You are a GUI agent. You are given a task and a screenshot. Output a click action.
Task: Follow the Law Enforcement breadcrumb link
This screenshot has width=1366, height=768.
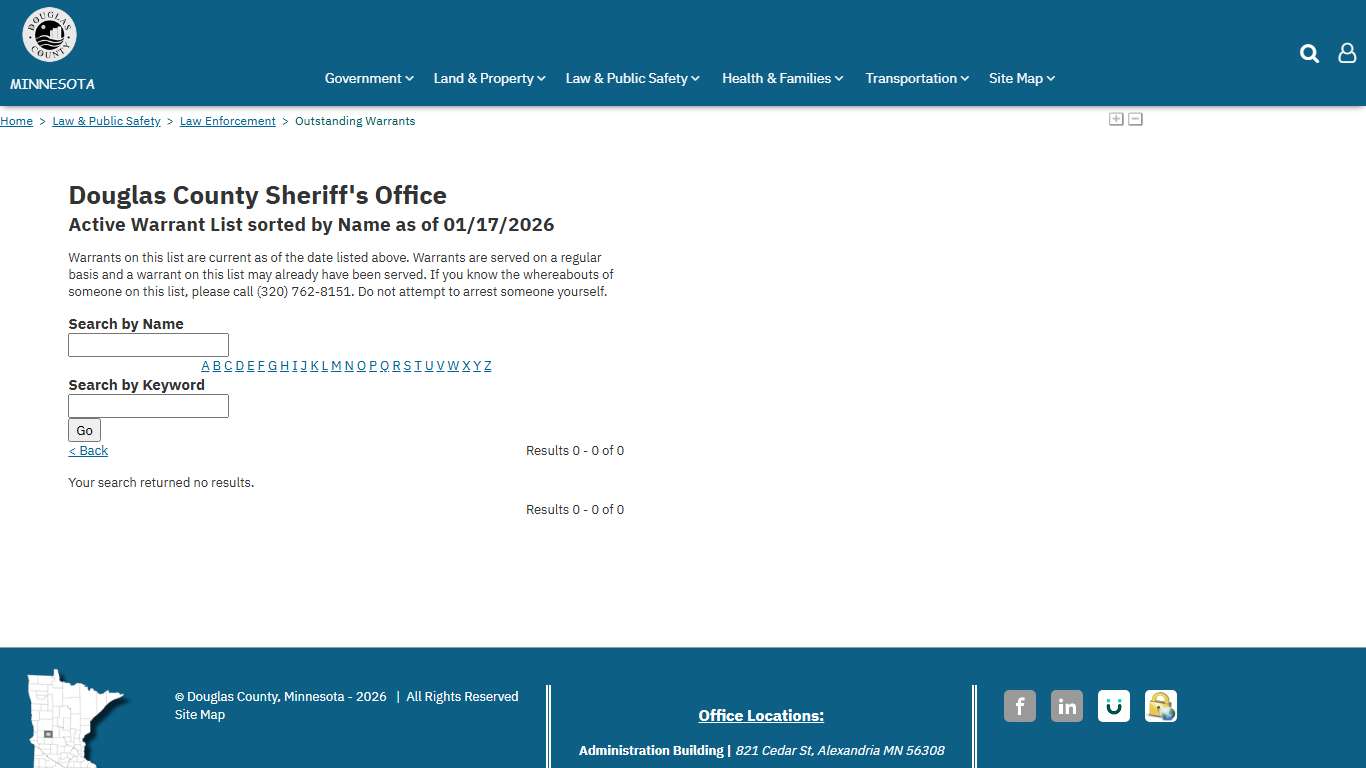pyautogui.click(x=227, y=121)
